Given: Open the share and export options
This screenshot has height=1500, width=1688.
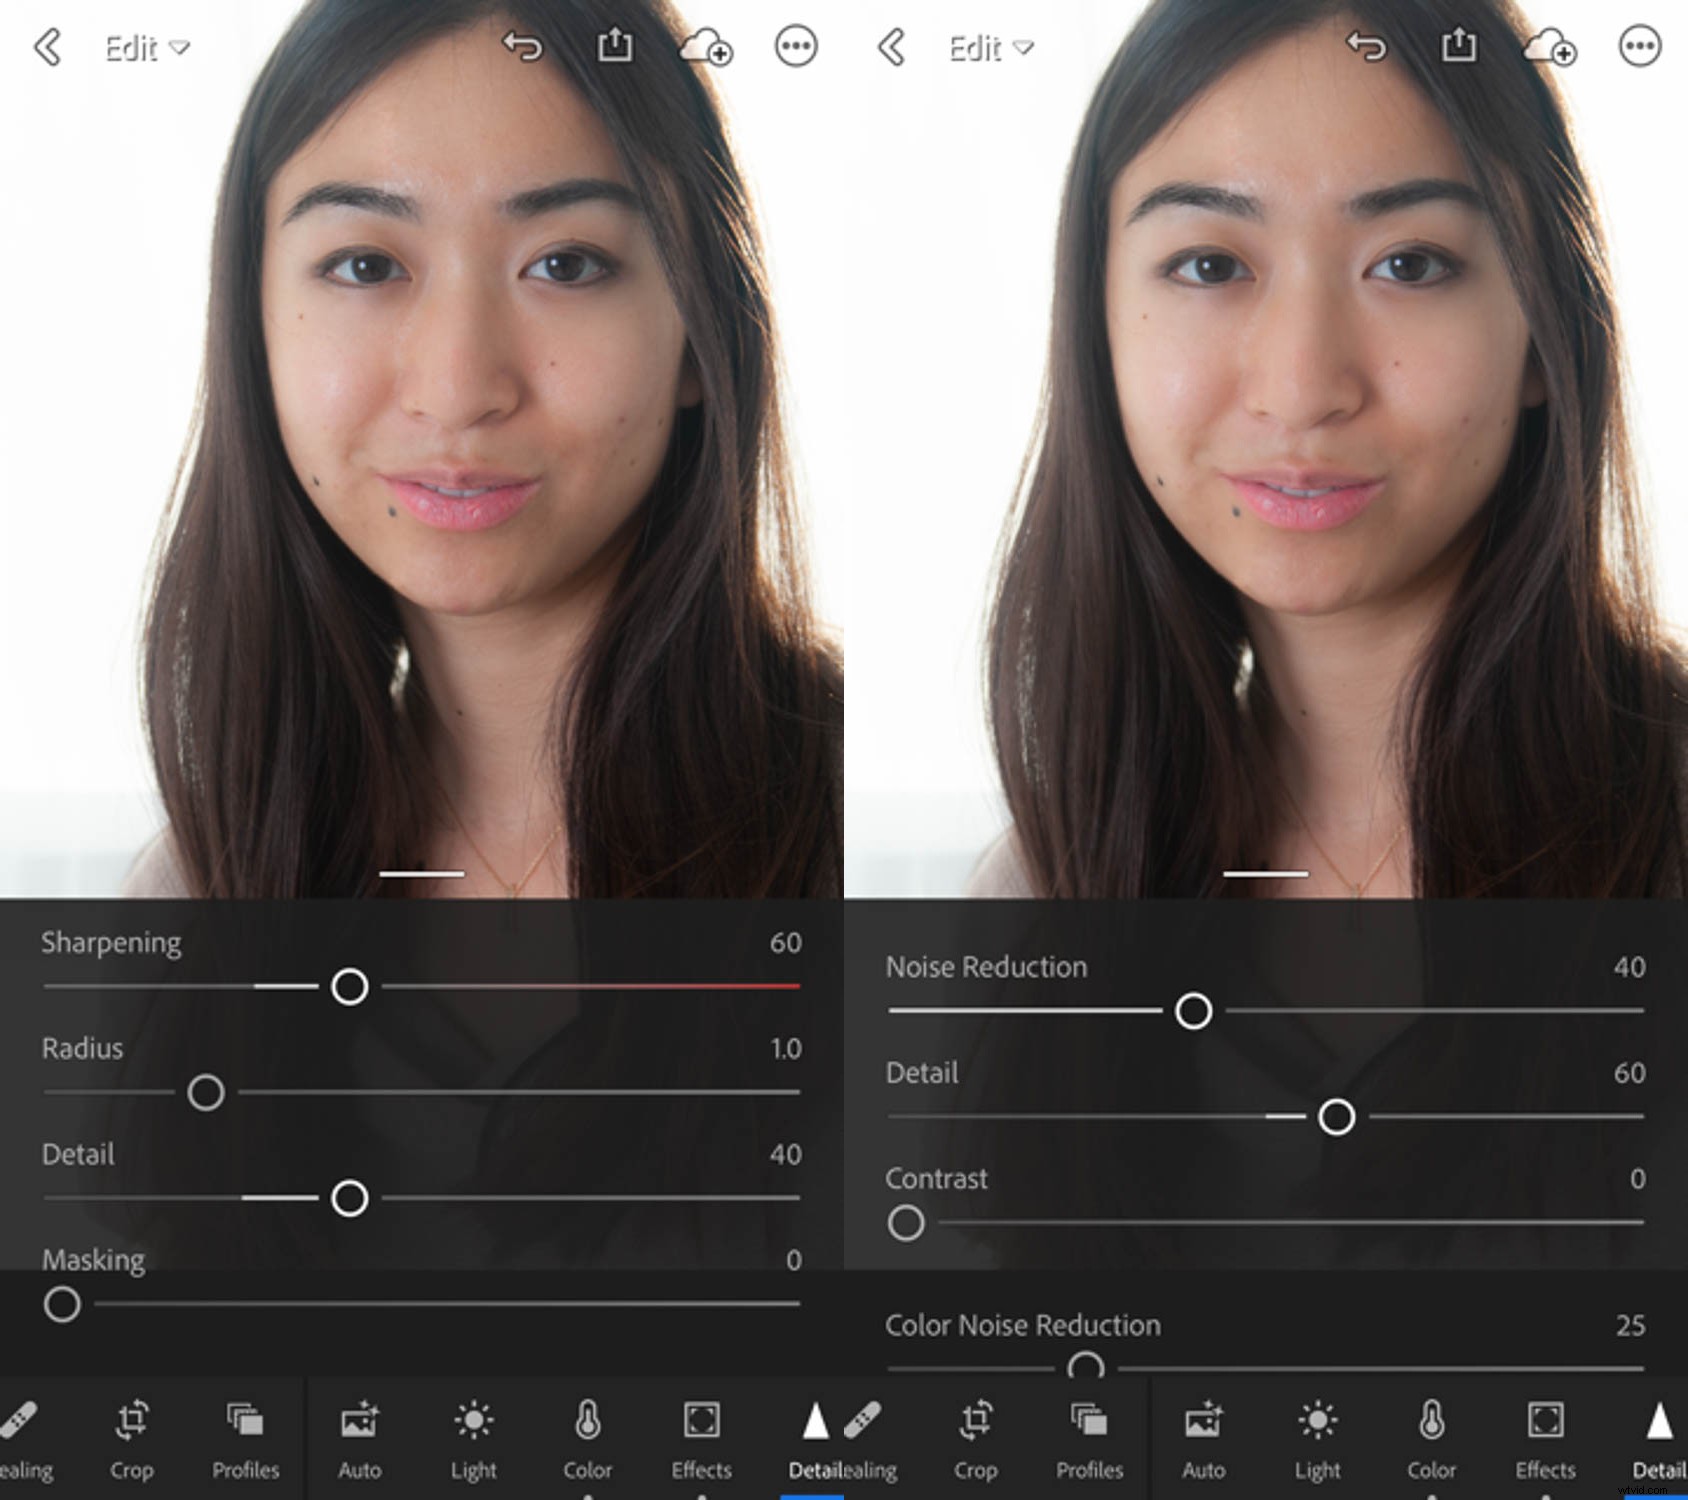Looking at the screenshot, I should tap(614, 47).
